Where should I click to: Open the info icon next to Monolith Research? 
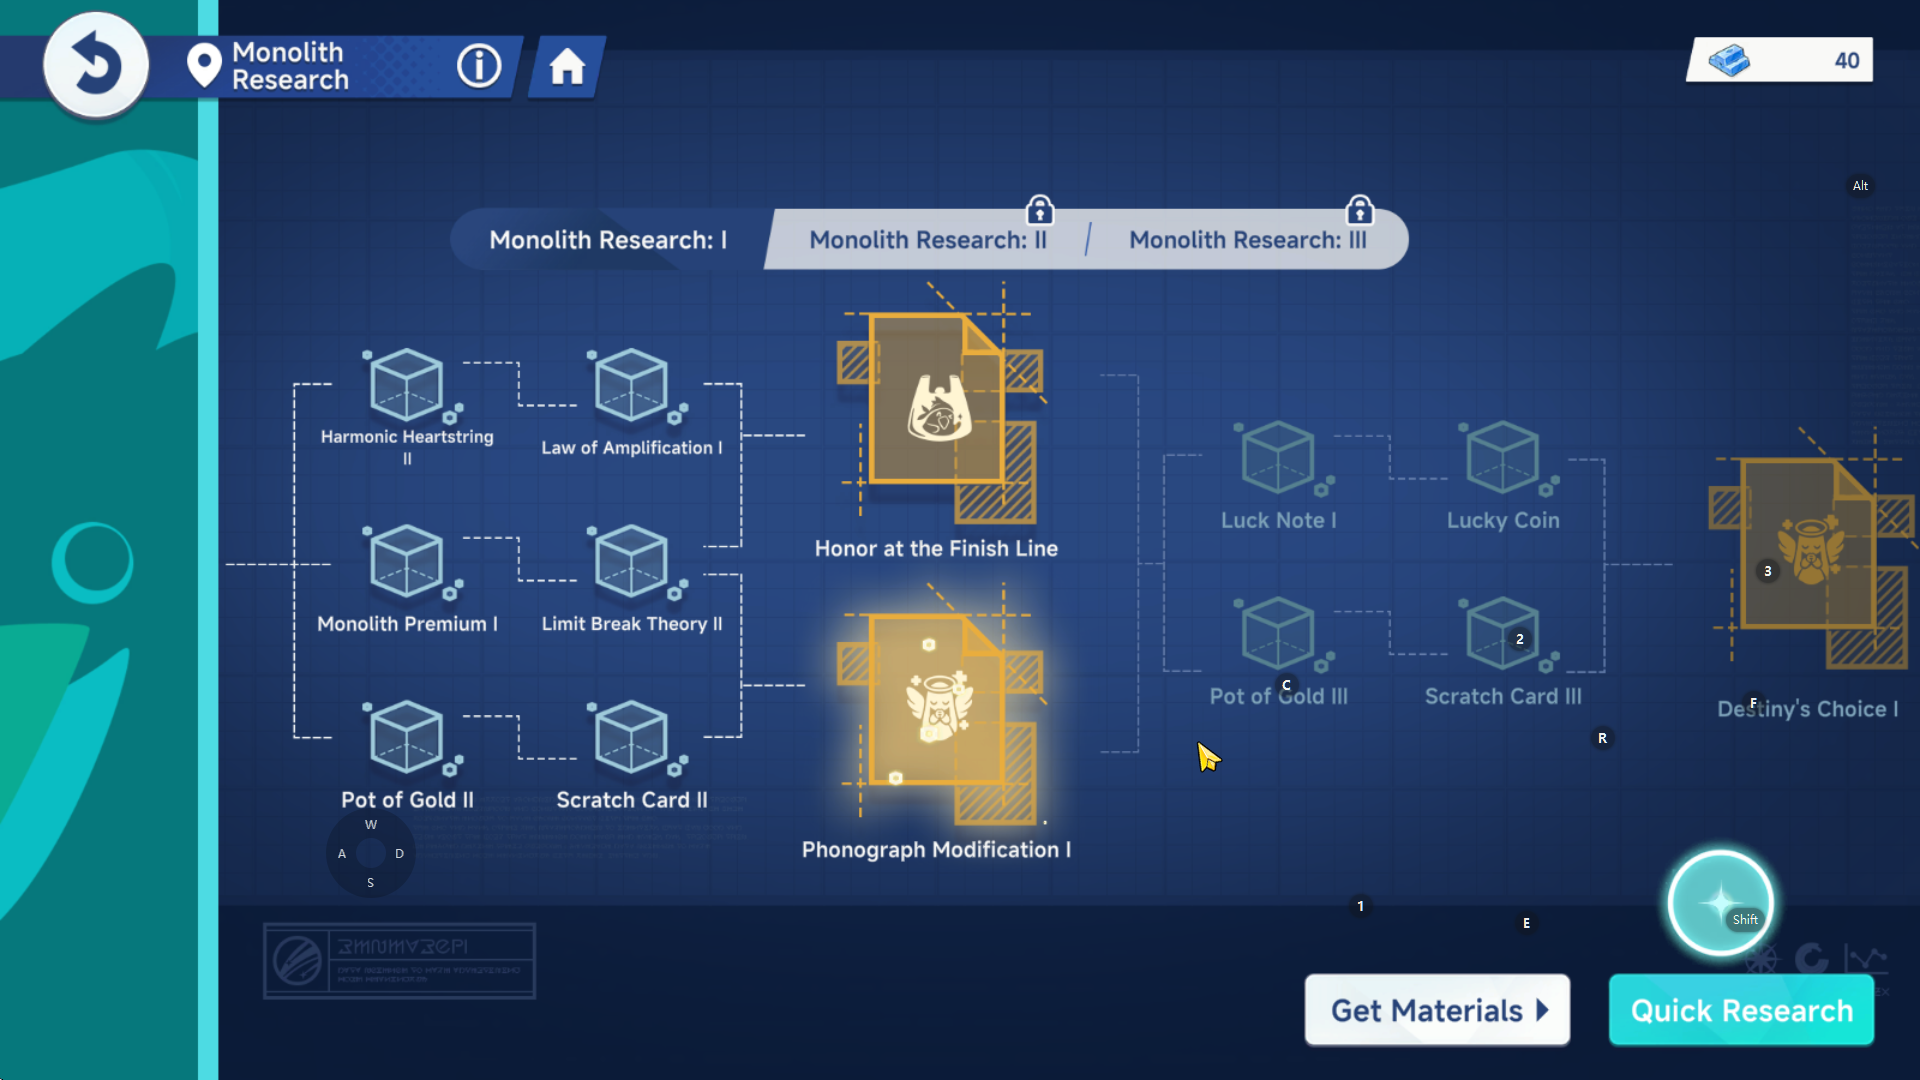pos(479,66)
